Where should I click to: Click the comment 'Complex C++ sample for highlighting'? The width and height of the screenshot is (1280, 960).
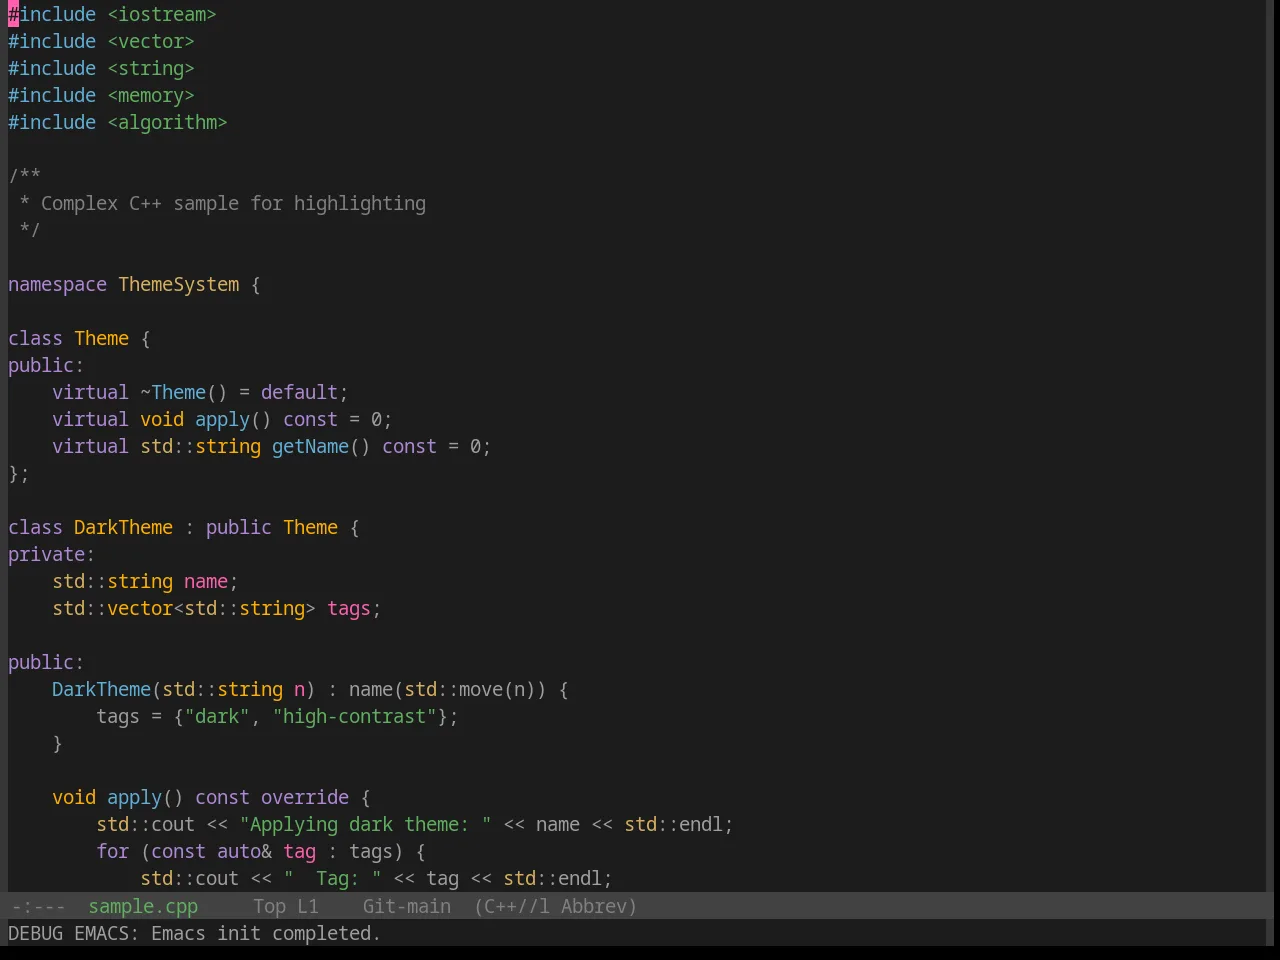tap(233, 203)
